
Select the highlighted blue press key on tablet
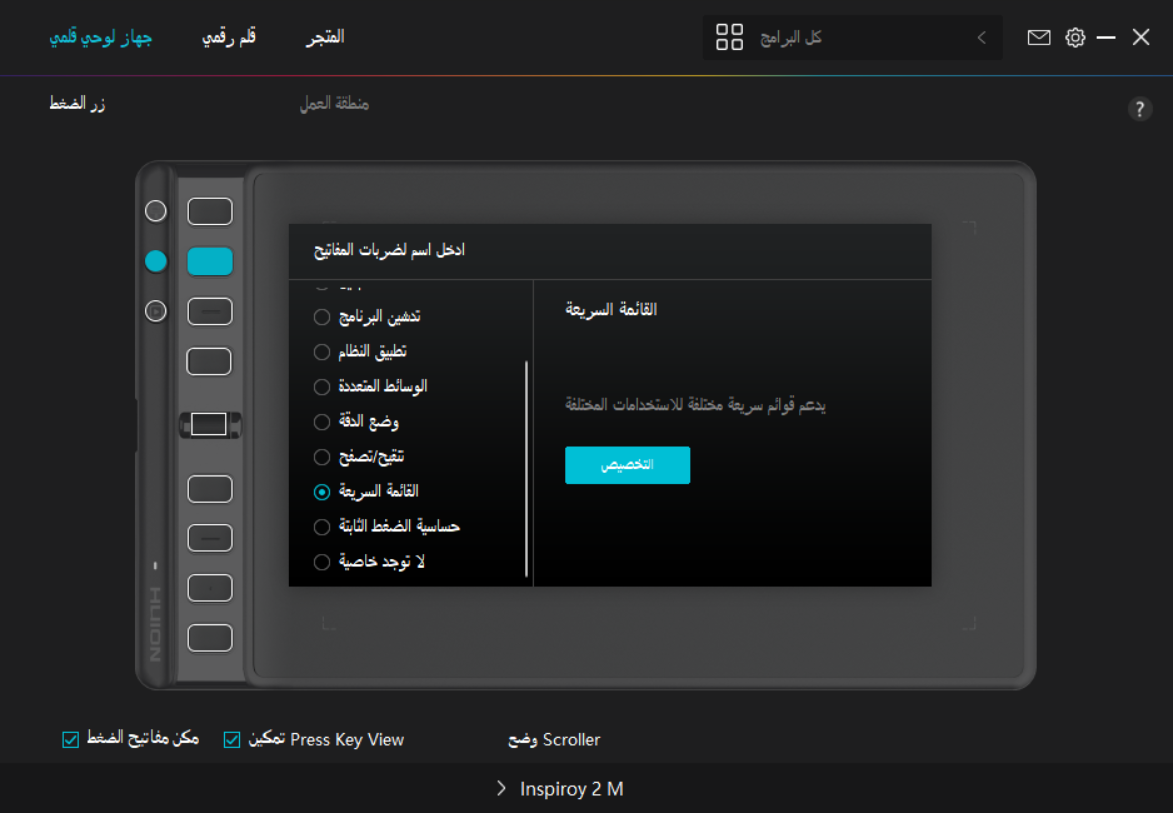click(210, 262)
